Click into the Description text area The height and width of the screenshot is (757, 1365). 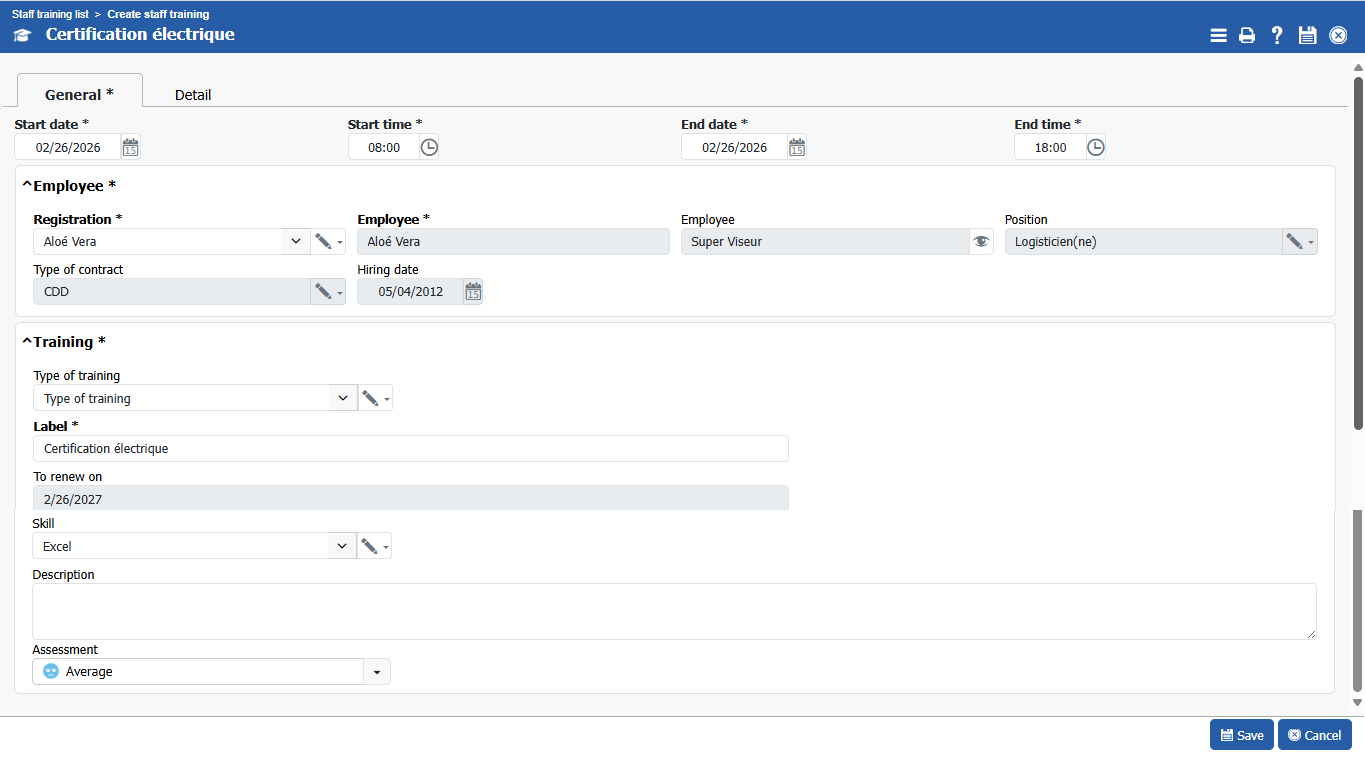(x=674, y=611)
